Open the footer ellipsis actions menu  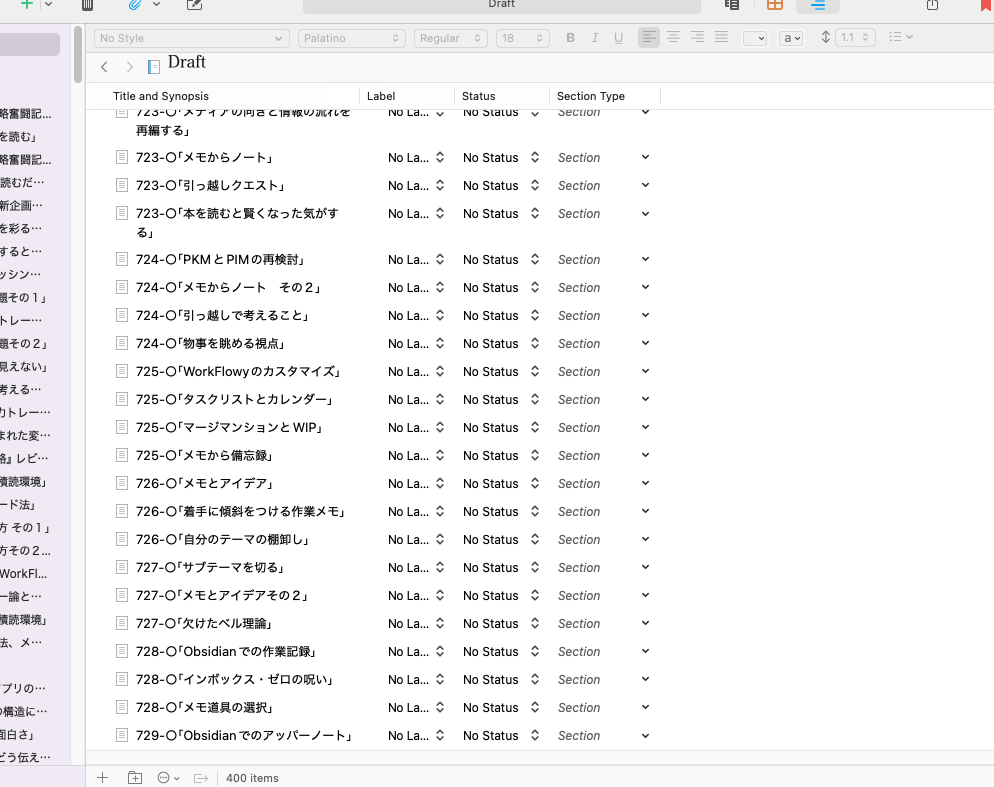168,777
